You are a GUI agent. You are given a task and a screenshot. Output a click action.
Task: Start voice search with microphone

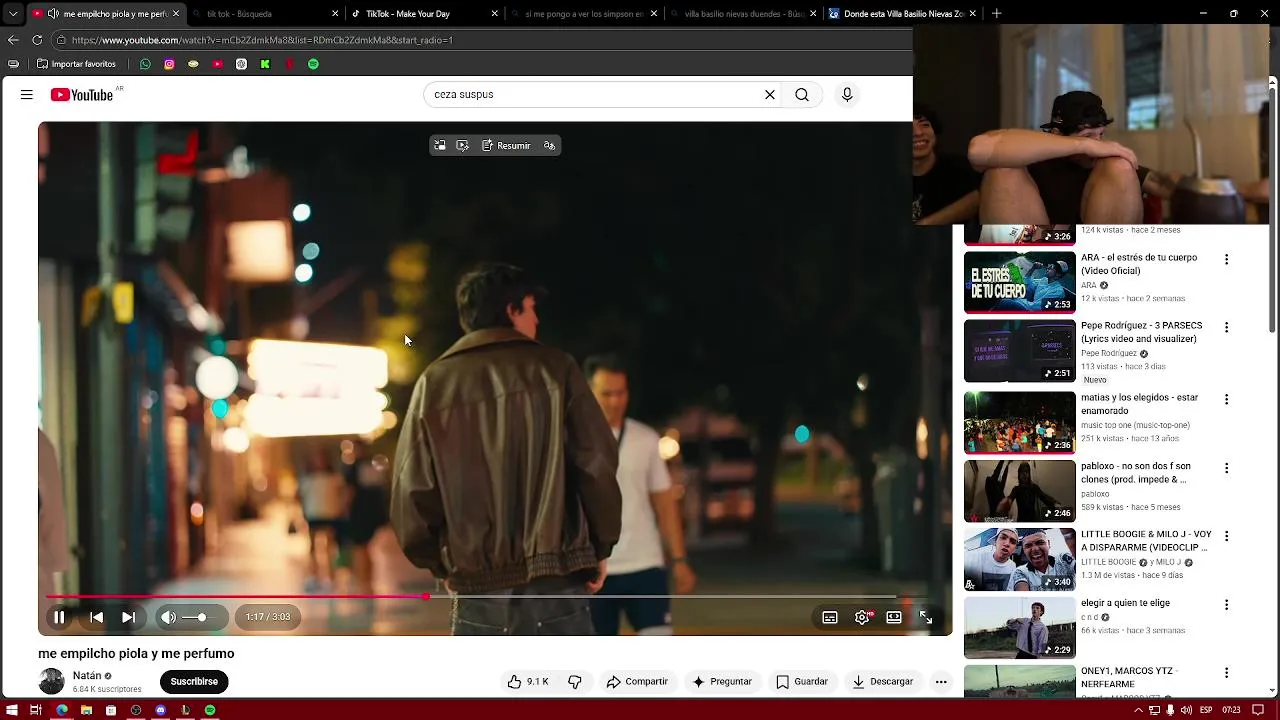coord(847,94)
